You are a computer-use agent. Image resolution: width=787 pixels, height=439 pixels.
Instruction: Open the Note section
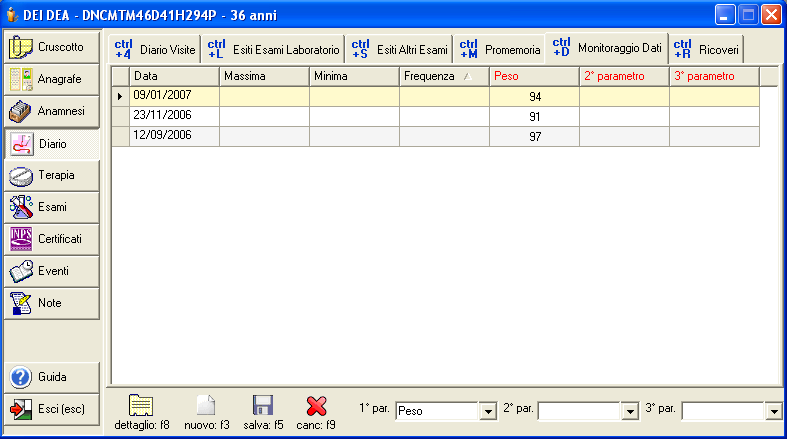(x=52, y=303)
